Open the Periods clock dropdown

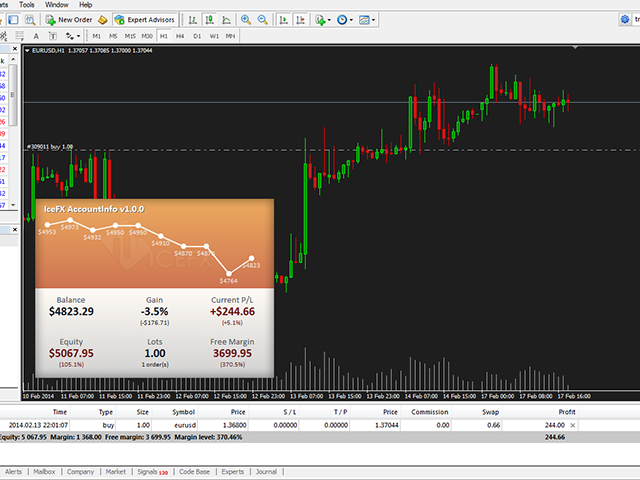click(345, 20)
